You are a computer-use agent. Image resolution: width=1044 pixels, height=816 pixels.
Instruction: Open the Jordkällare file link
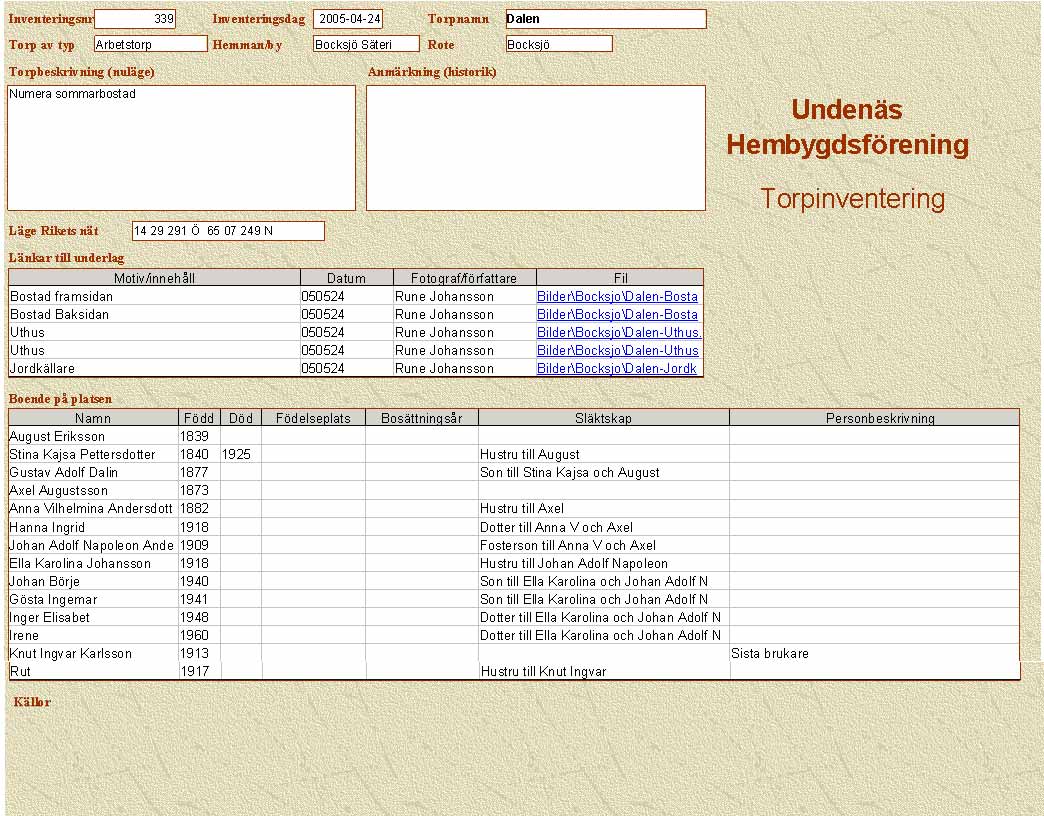click(x=617, y=368)
